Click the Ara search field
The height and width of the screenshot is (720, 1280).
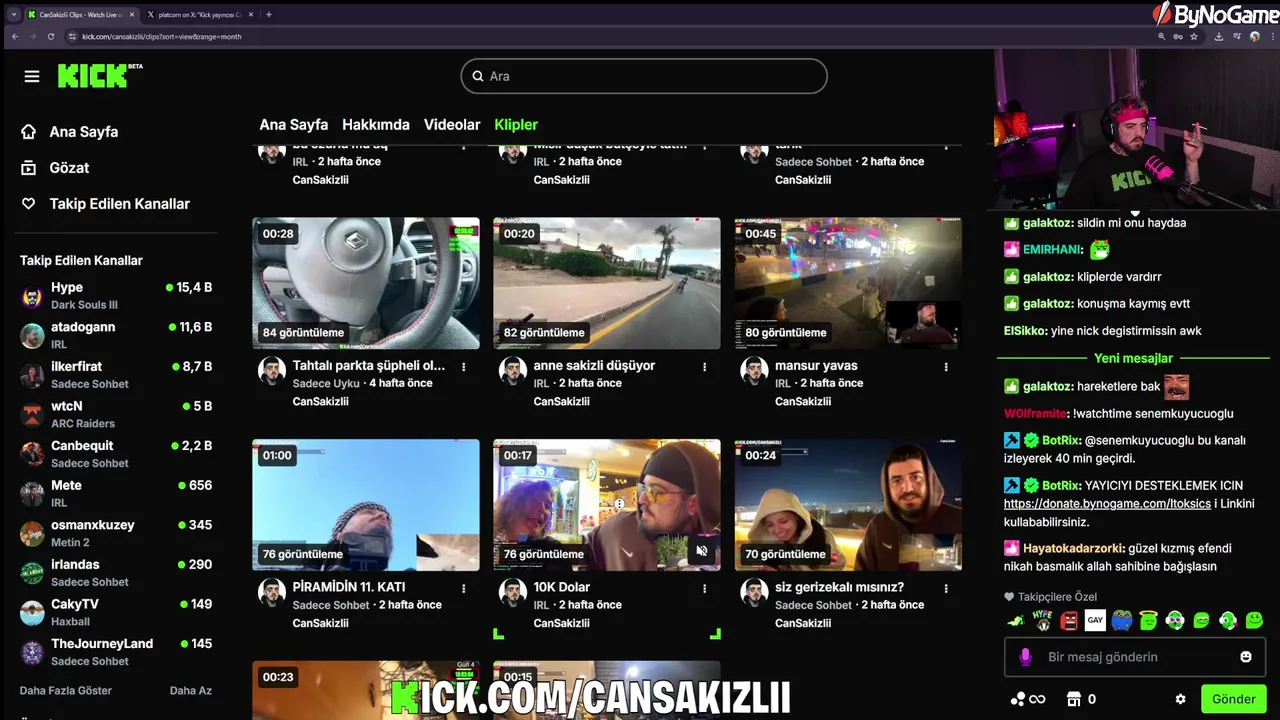(x=644, y=76)
